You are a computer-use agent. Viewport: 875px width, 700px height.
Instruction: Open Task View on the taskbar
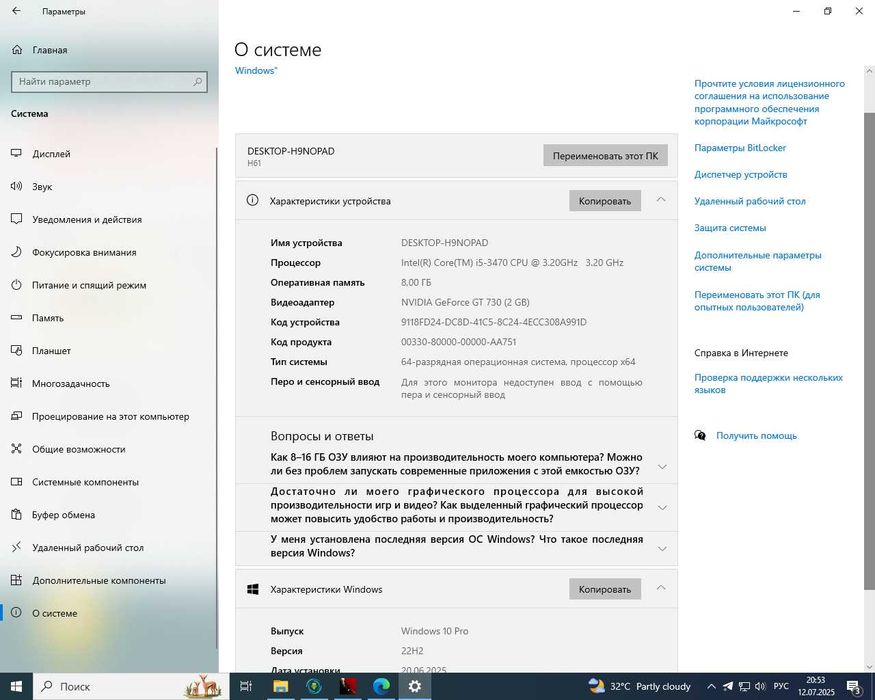[x=246, y=686]
